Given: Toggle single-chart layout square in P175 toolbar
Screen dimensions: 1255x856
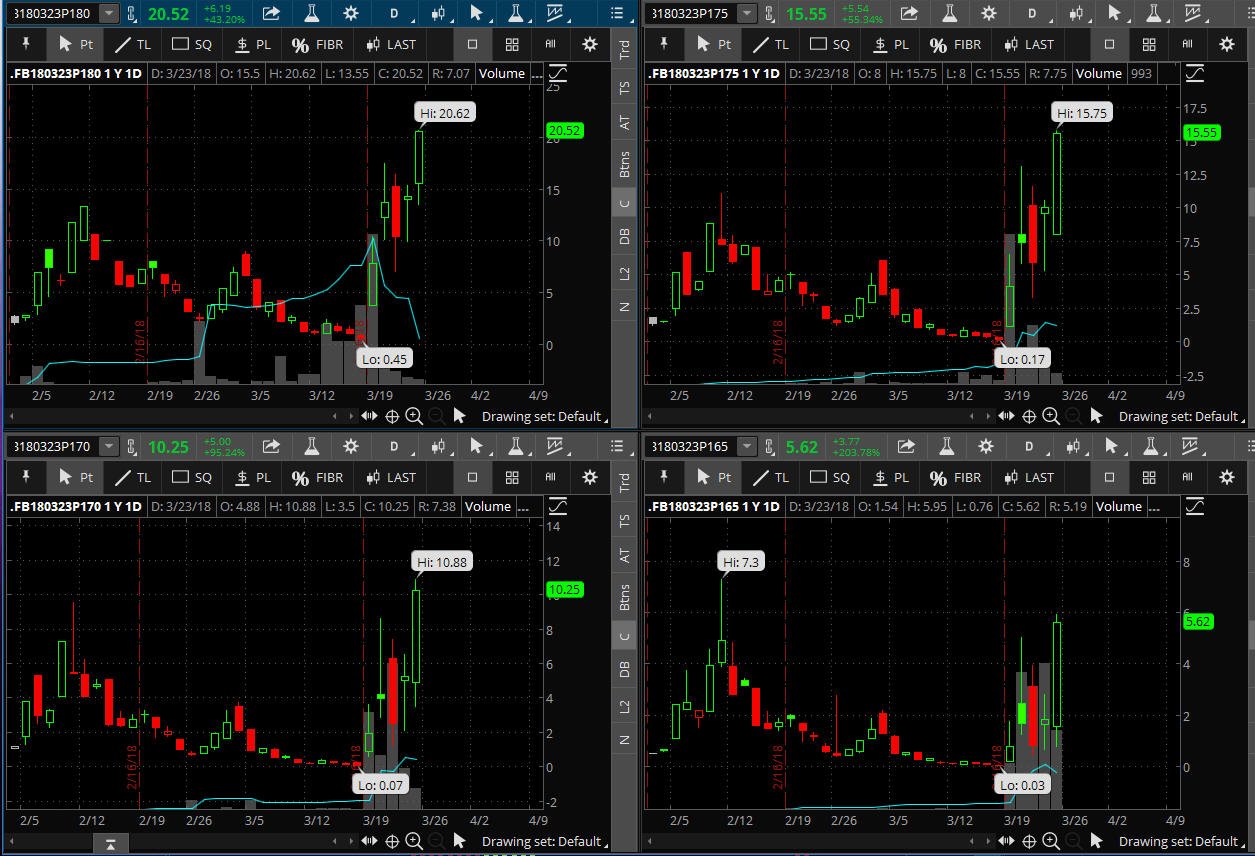Looking at the screenshot, I should (1109, 44).
